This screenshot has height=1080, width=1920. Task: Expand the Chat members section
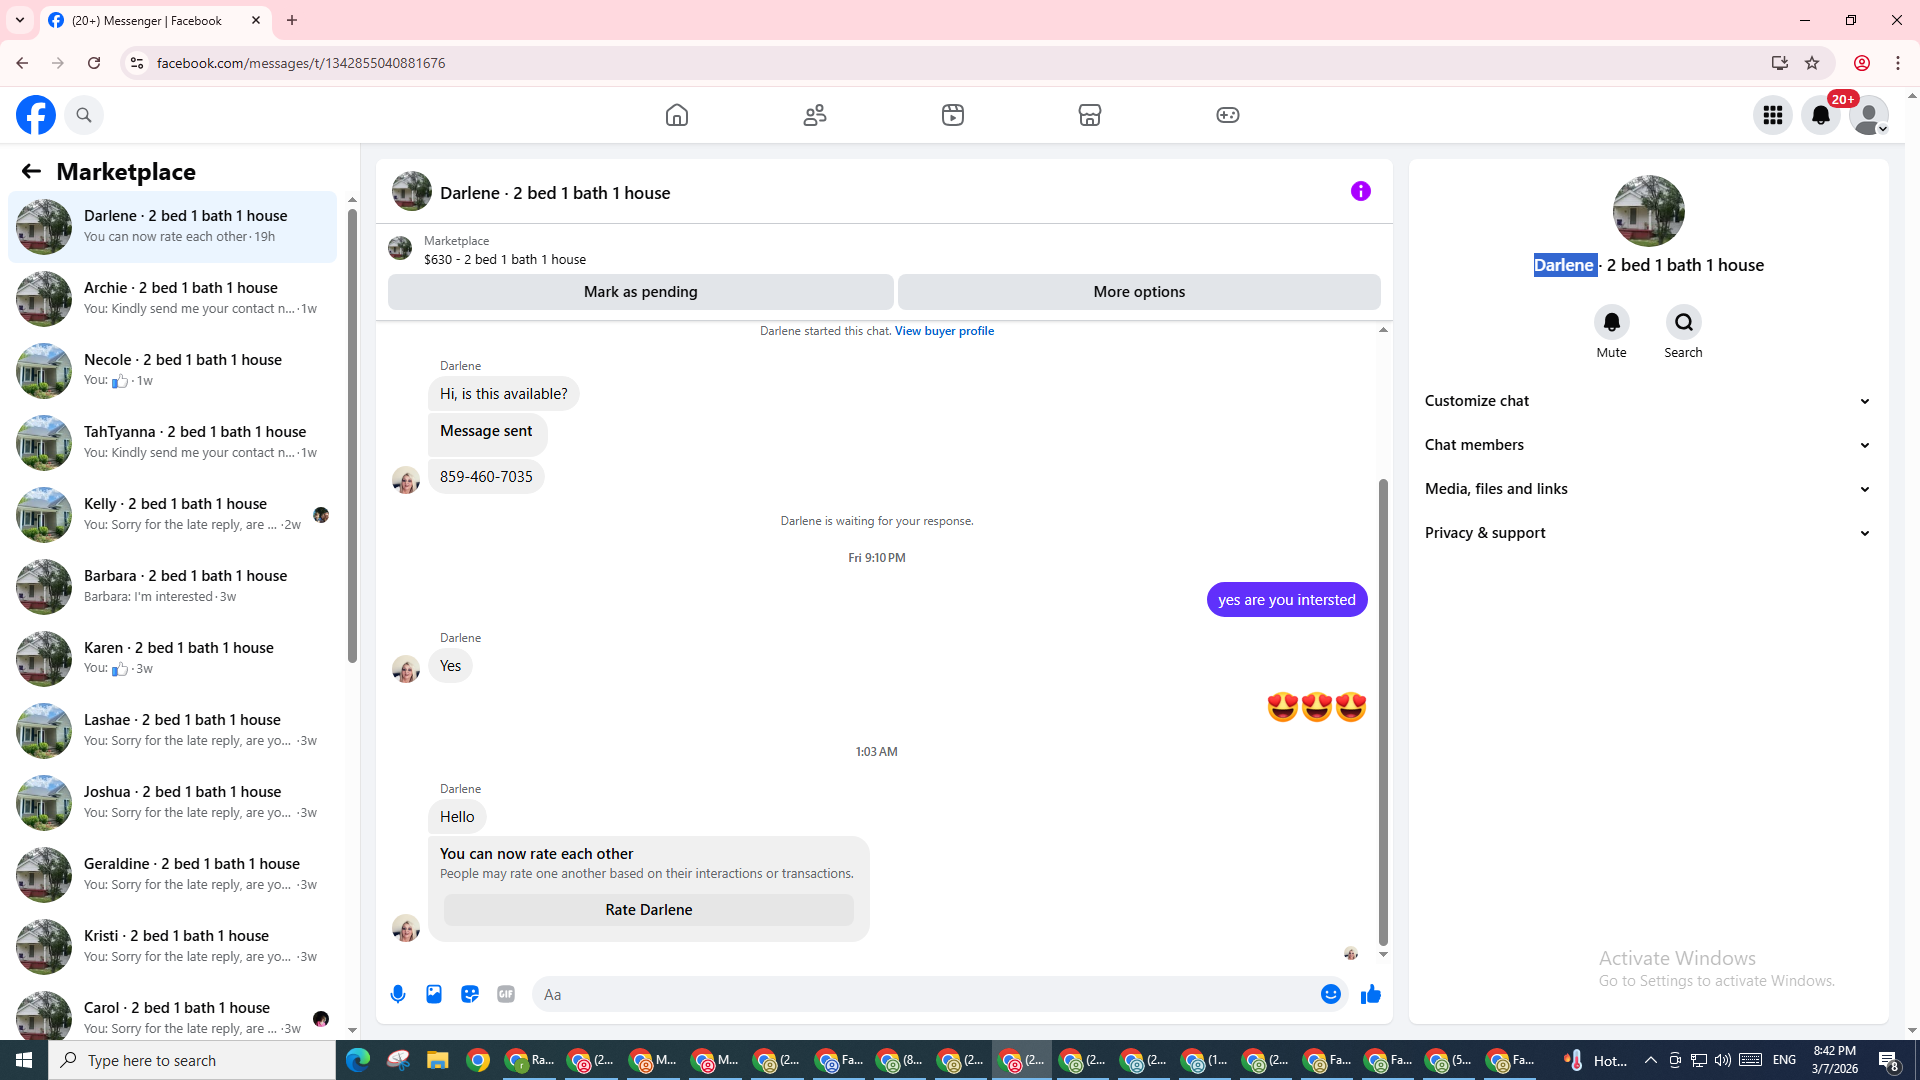click(1648, 445)
